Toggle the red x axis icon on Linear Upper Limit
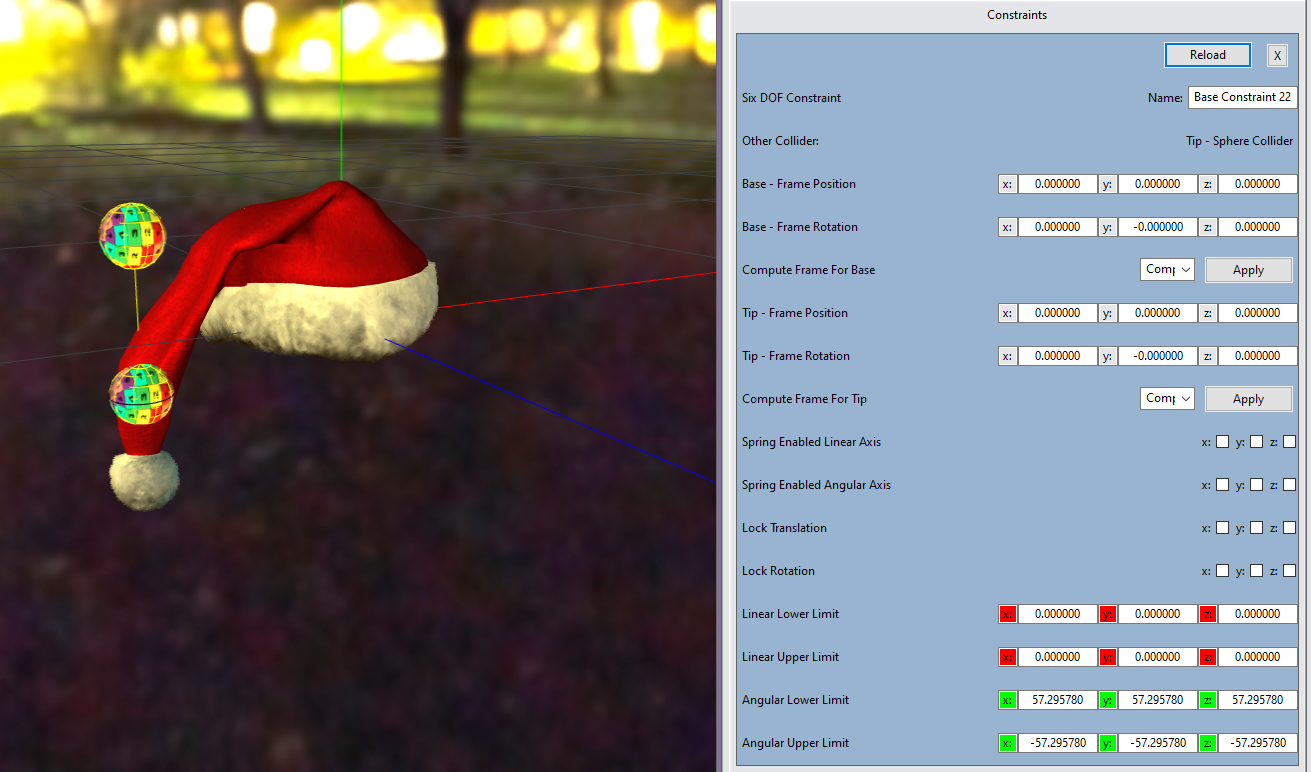This screenshot has height=772, width=1311. [1007, 657]
